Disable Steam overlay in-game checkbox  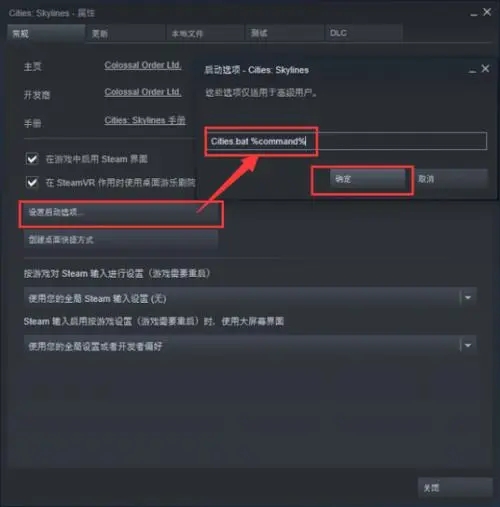(32, 159)
